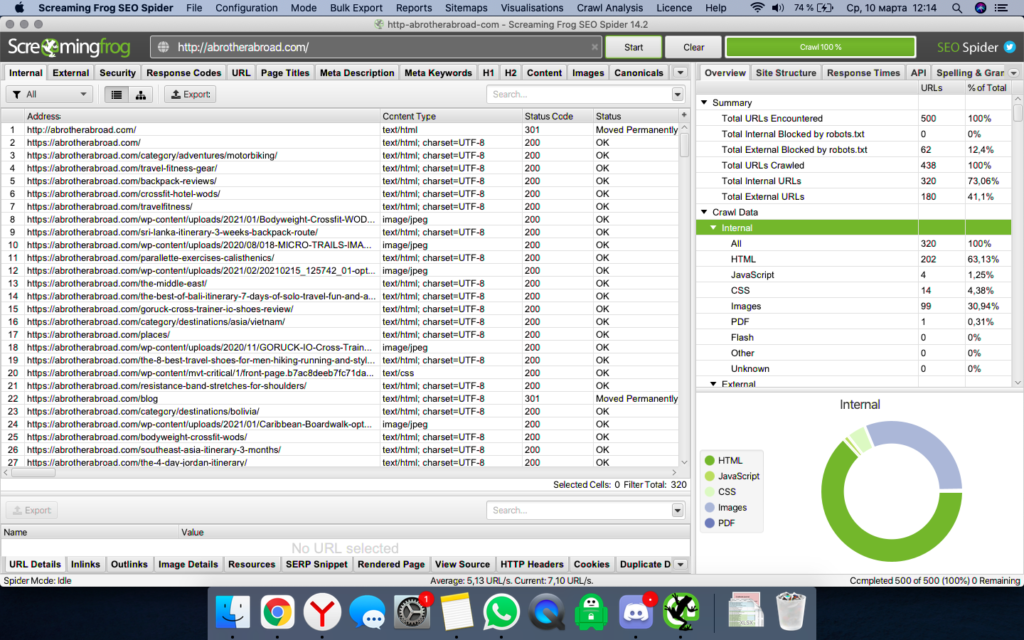Switch to tree view icon
This screenshot has height=640, width=1024.
point(140,95)
